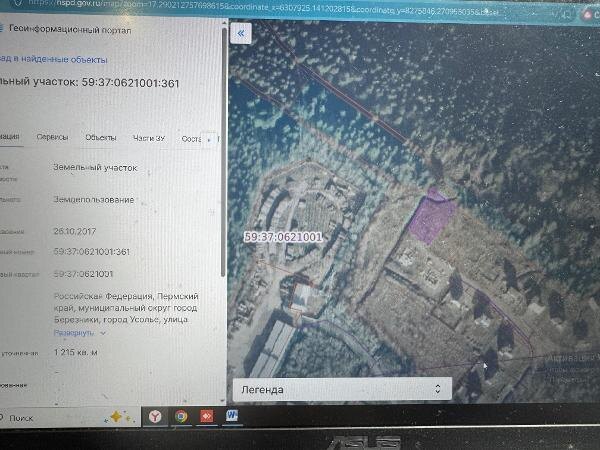Toggle the Легенда up-down arrows
This screenshot has height=450, width=600.
tap(438, 389)
